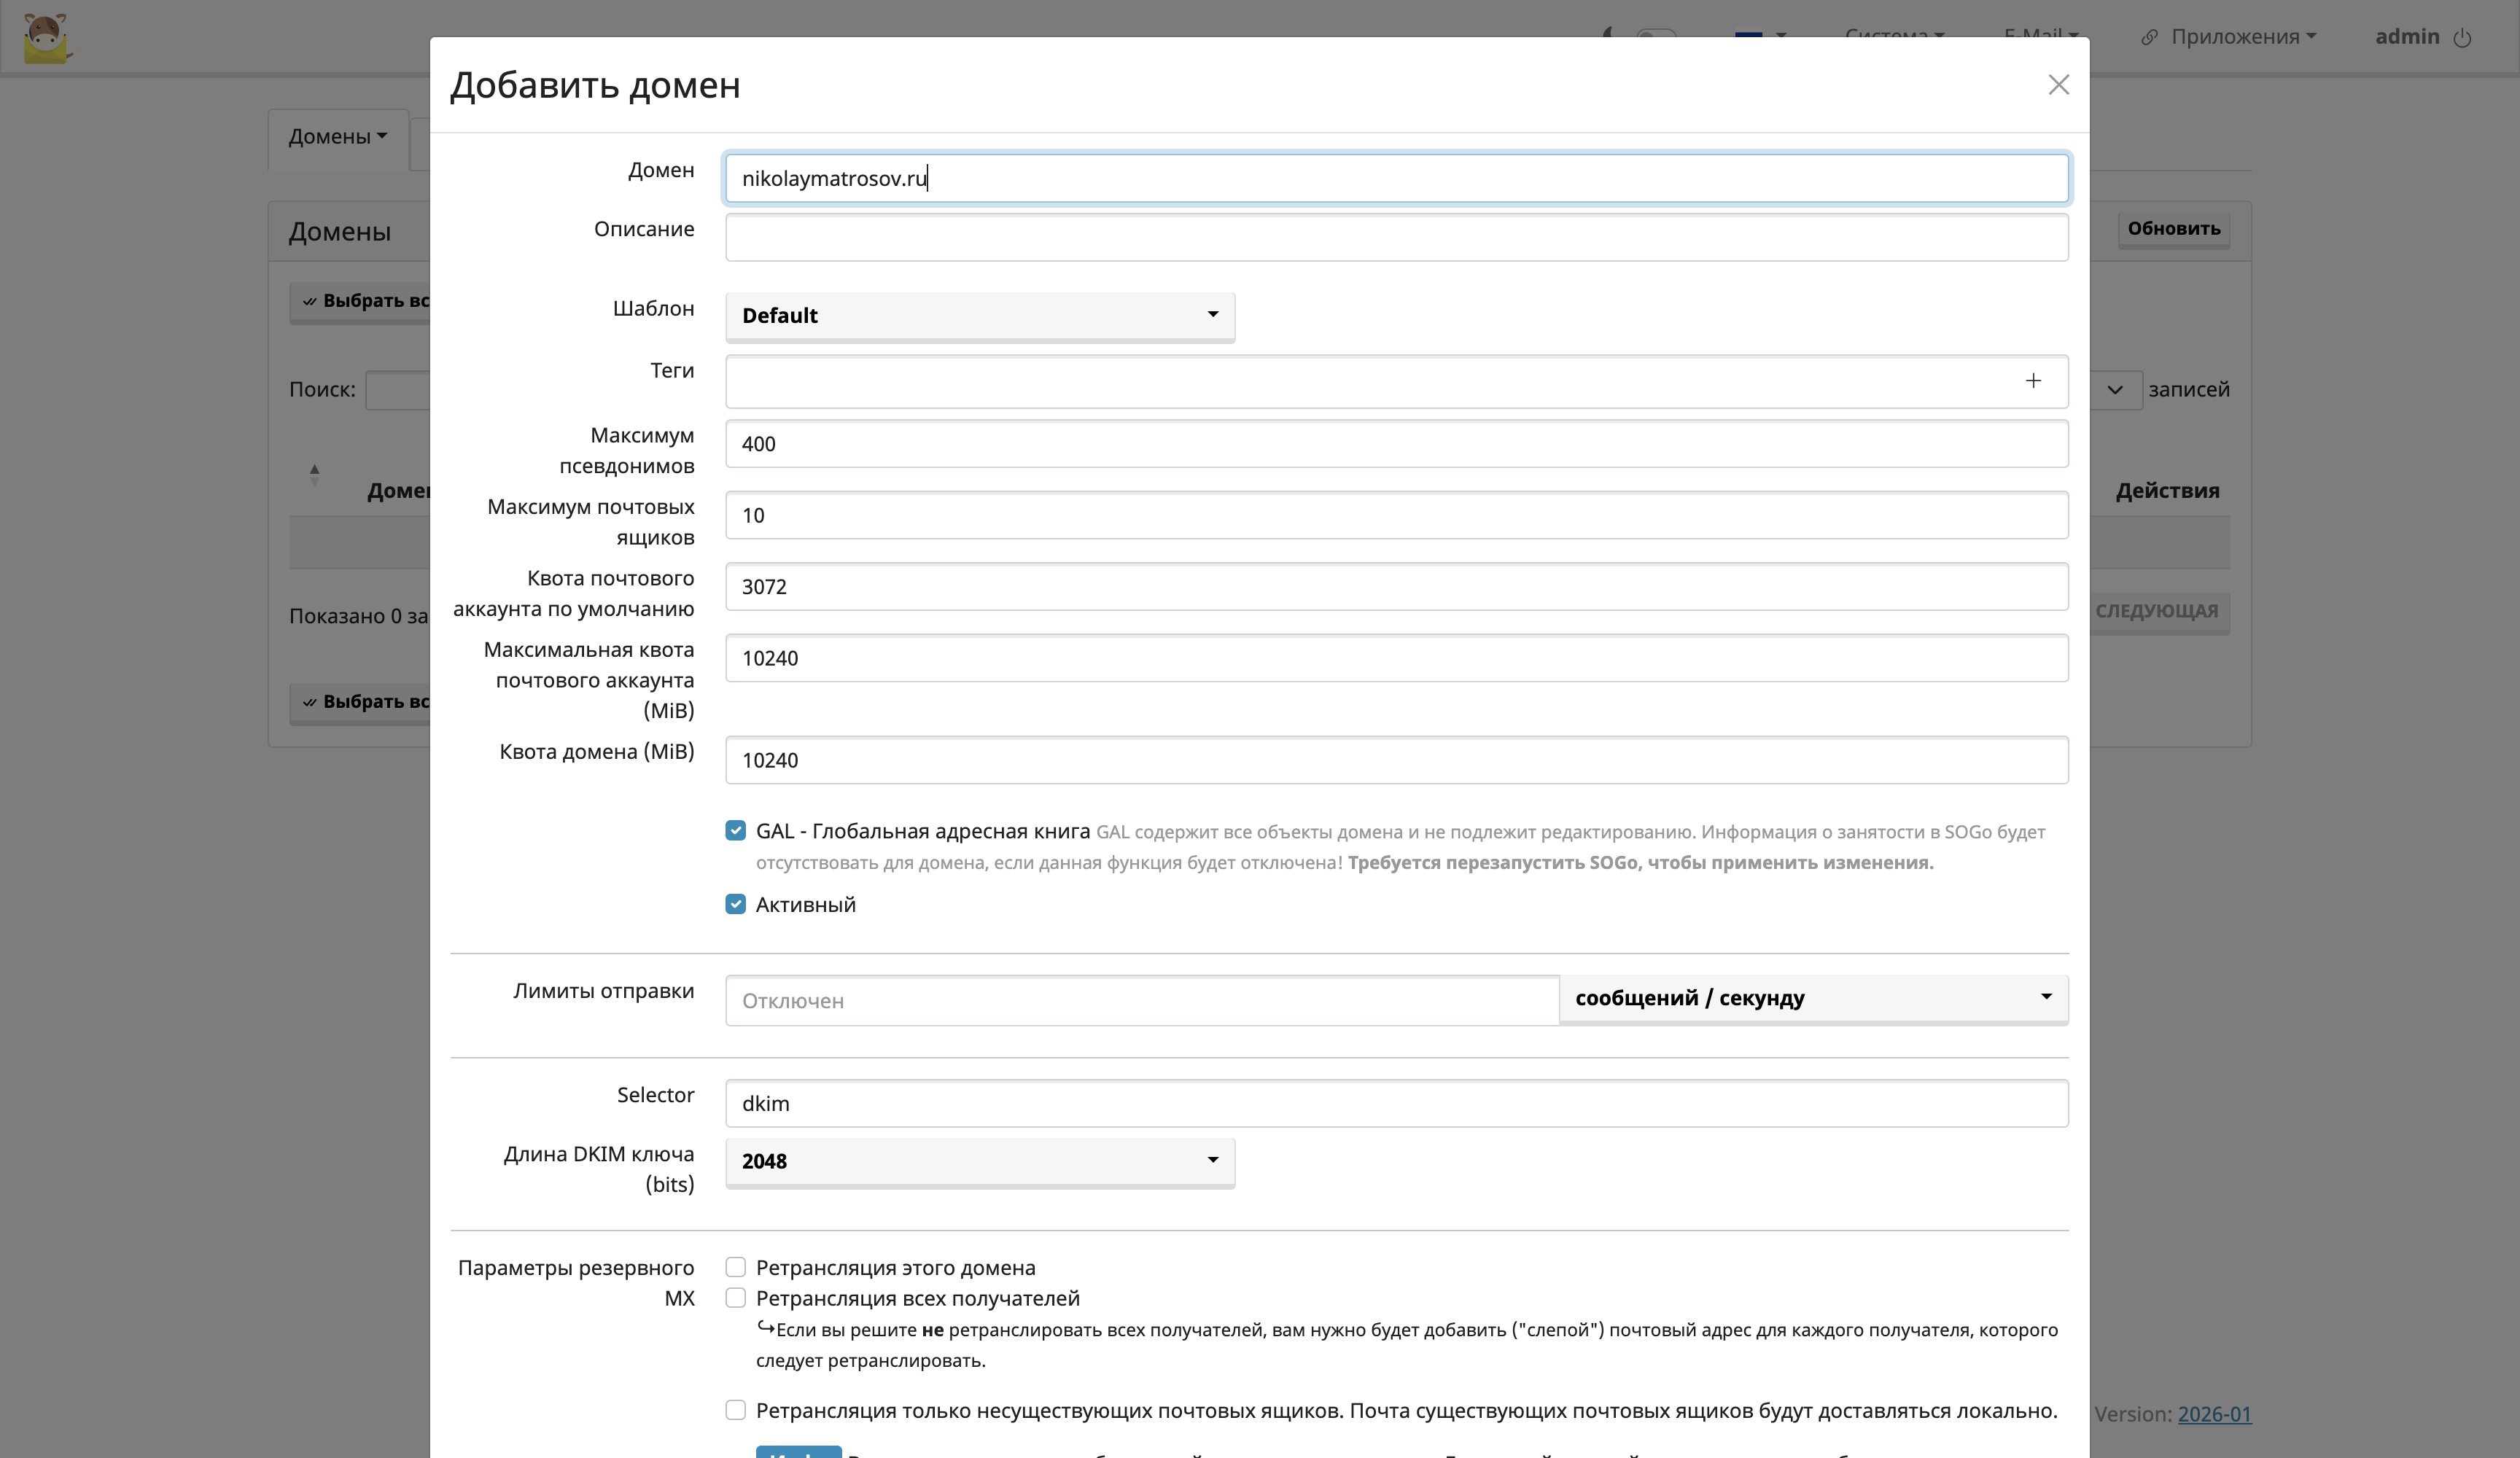Click the power logout icon next to admin

coord(2463,38)
